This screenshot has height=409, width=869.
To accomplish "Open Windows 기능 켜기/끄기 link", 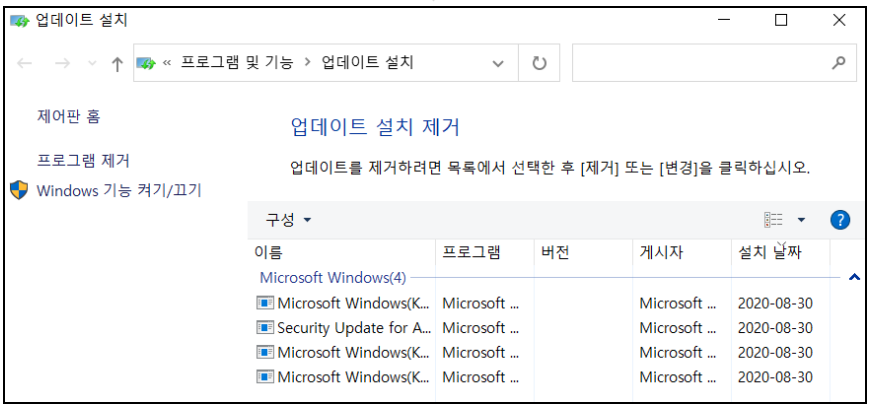I will pyautogui.click(x=119, y=191).
